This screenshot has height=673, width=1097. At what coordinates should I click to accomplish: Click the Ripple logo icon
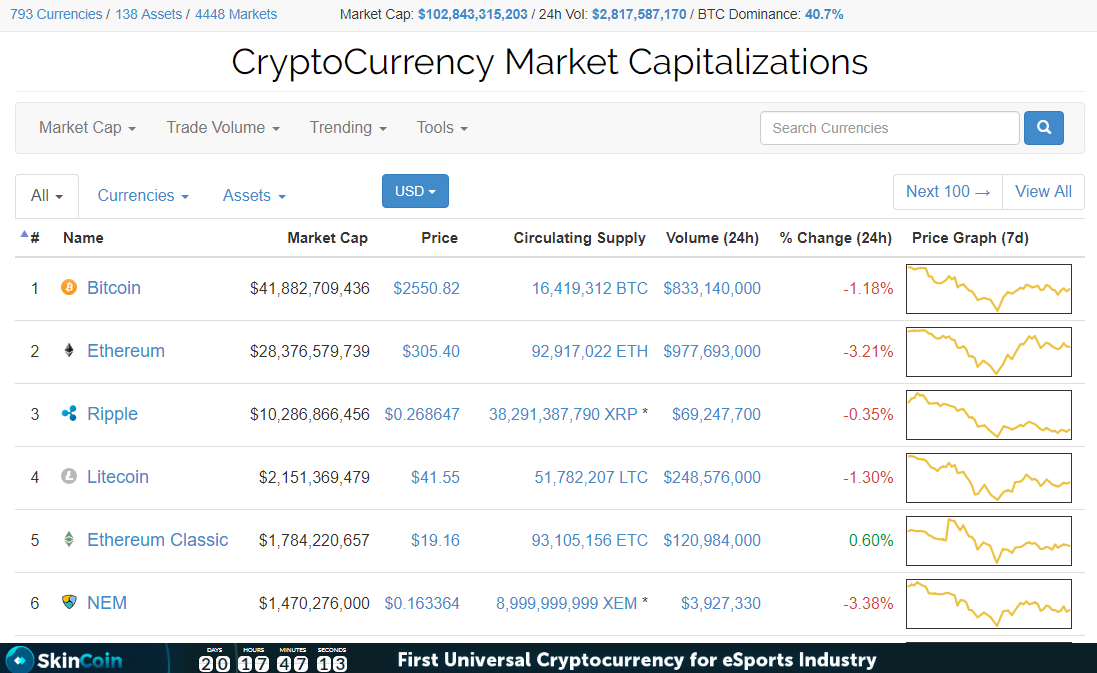pyautogui.click(x=69, y=414)
